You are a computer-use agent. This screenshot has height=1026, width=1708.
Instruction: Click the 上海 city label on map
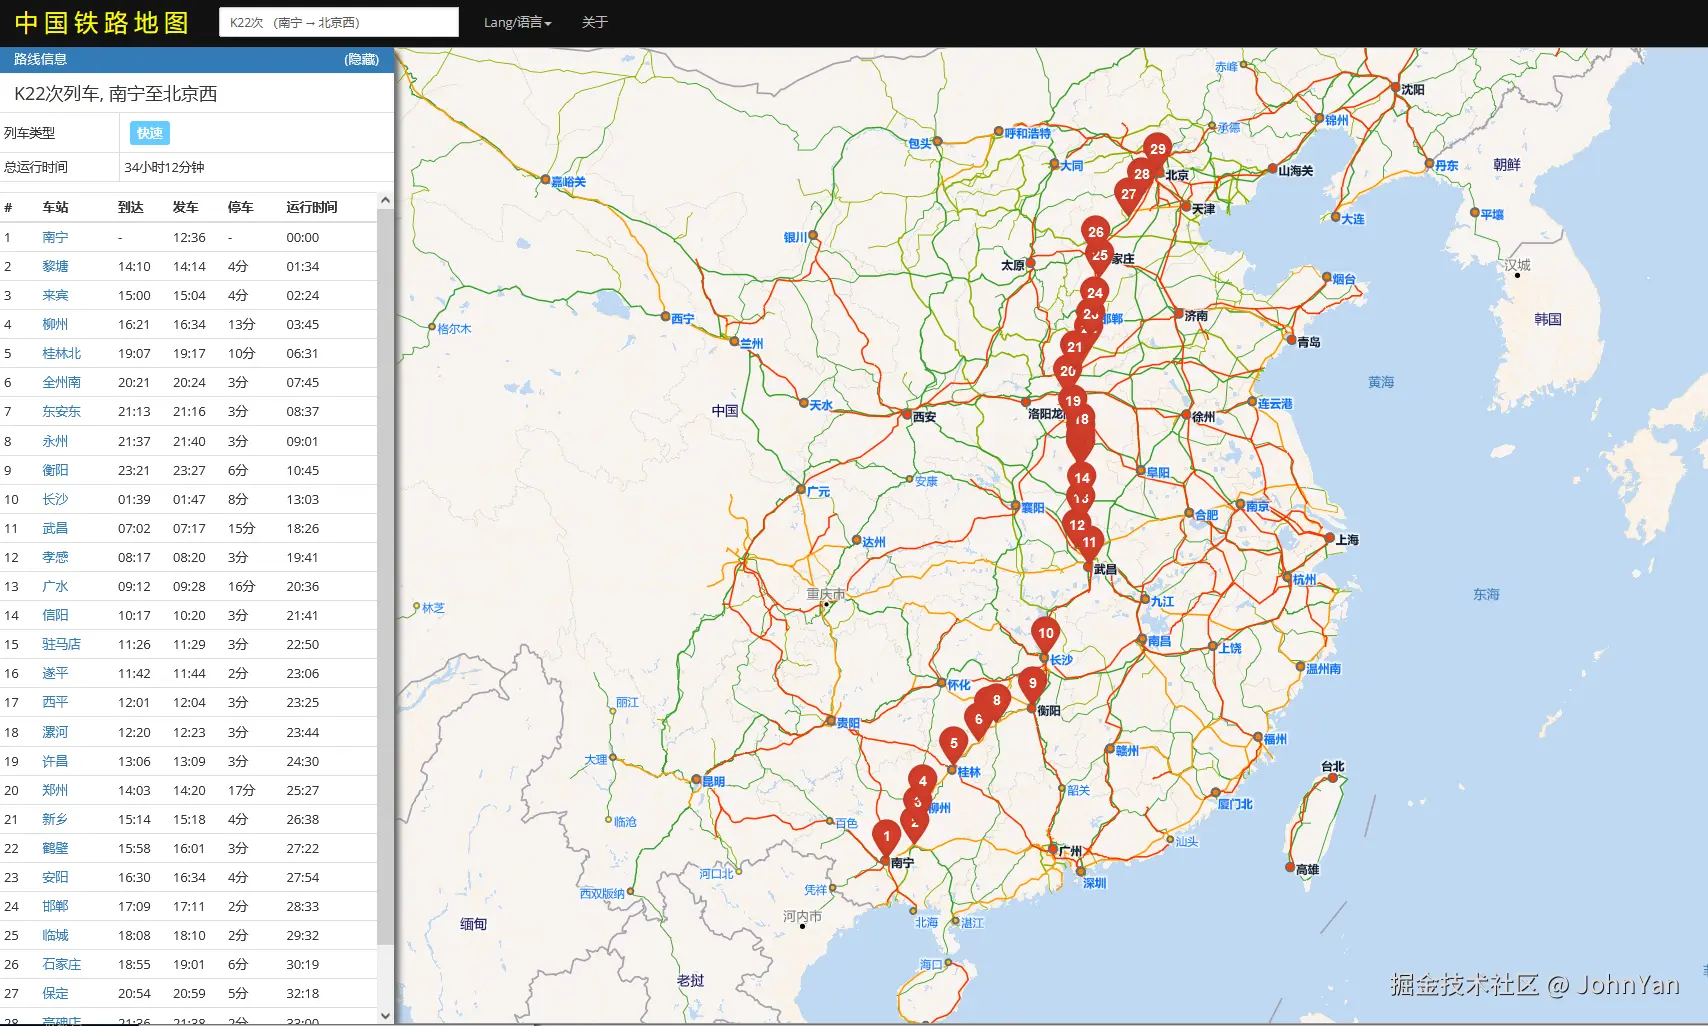[x=1347, y=540]
